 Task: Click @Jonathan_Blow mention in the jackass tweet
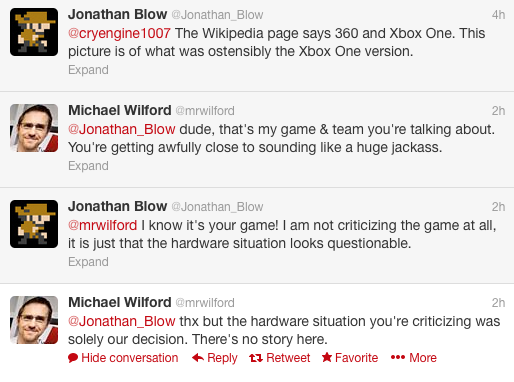(122, 129)
